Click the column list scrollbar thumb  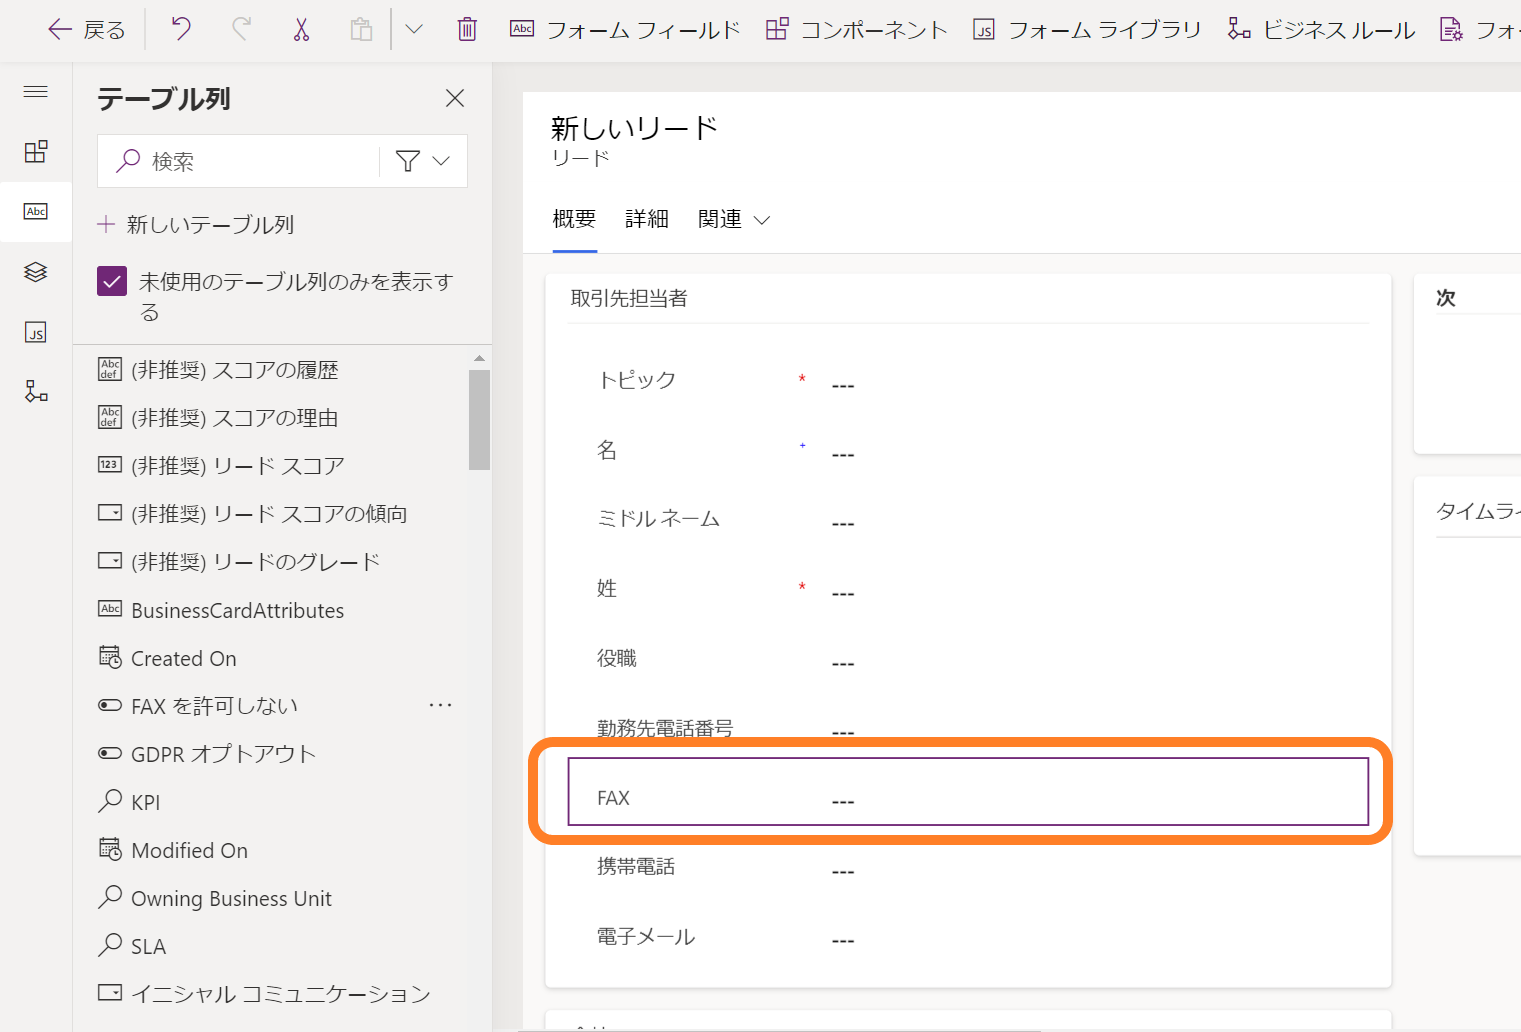(x=479, y=419)
